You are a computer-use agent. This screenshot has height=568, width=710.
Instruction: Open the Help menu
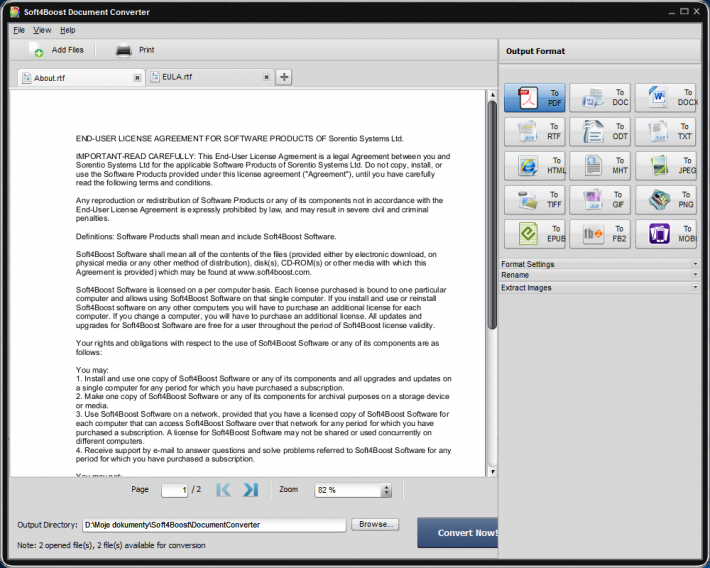(67, 30)
